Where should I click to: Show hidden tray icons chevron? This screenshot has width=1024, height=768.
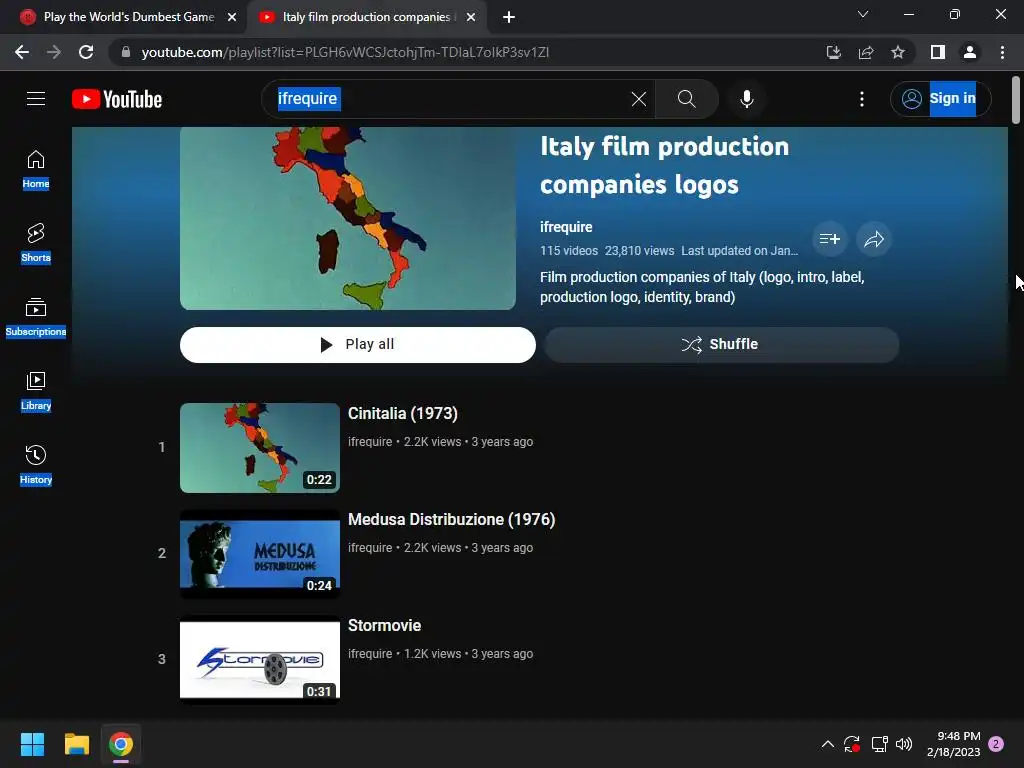click(x=827, y=744)
